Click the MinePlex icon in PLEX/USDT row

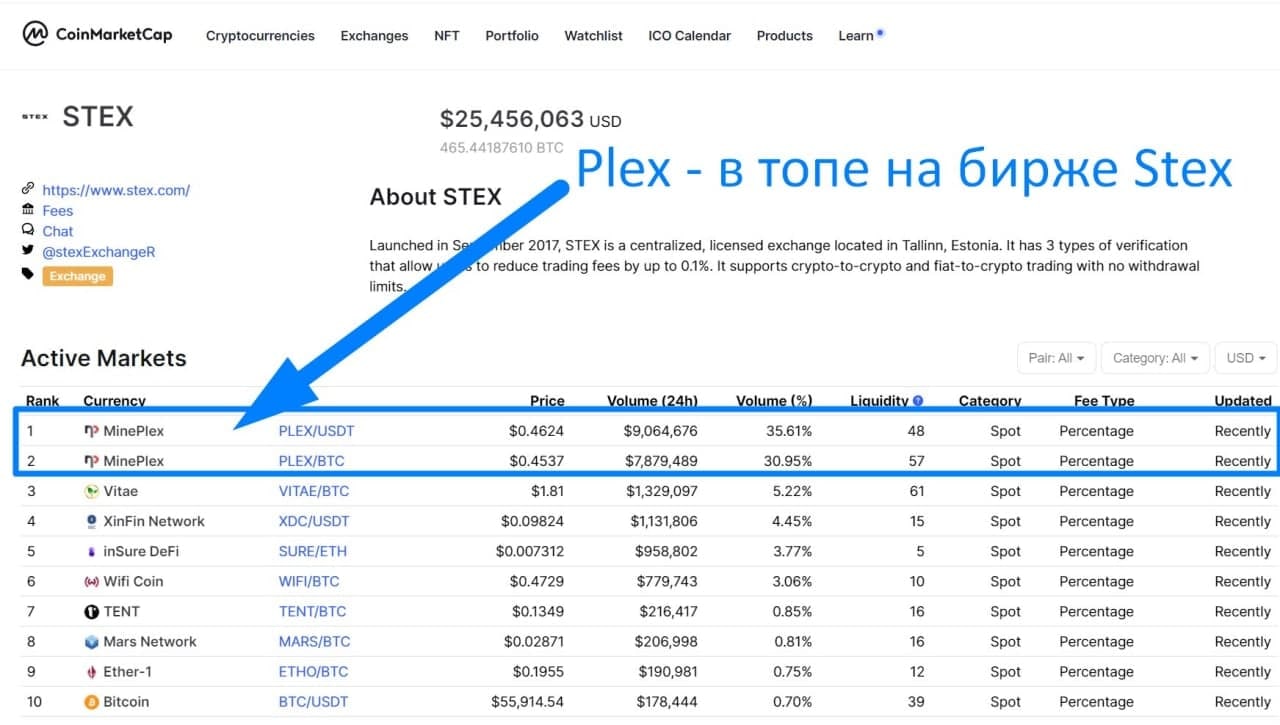point(91,431)
